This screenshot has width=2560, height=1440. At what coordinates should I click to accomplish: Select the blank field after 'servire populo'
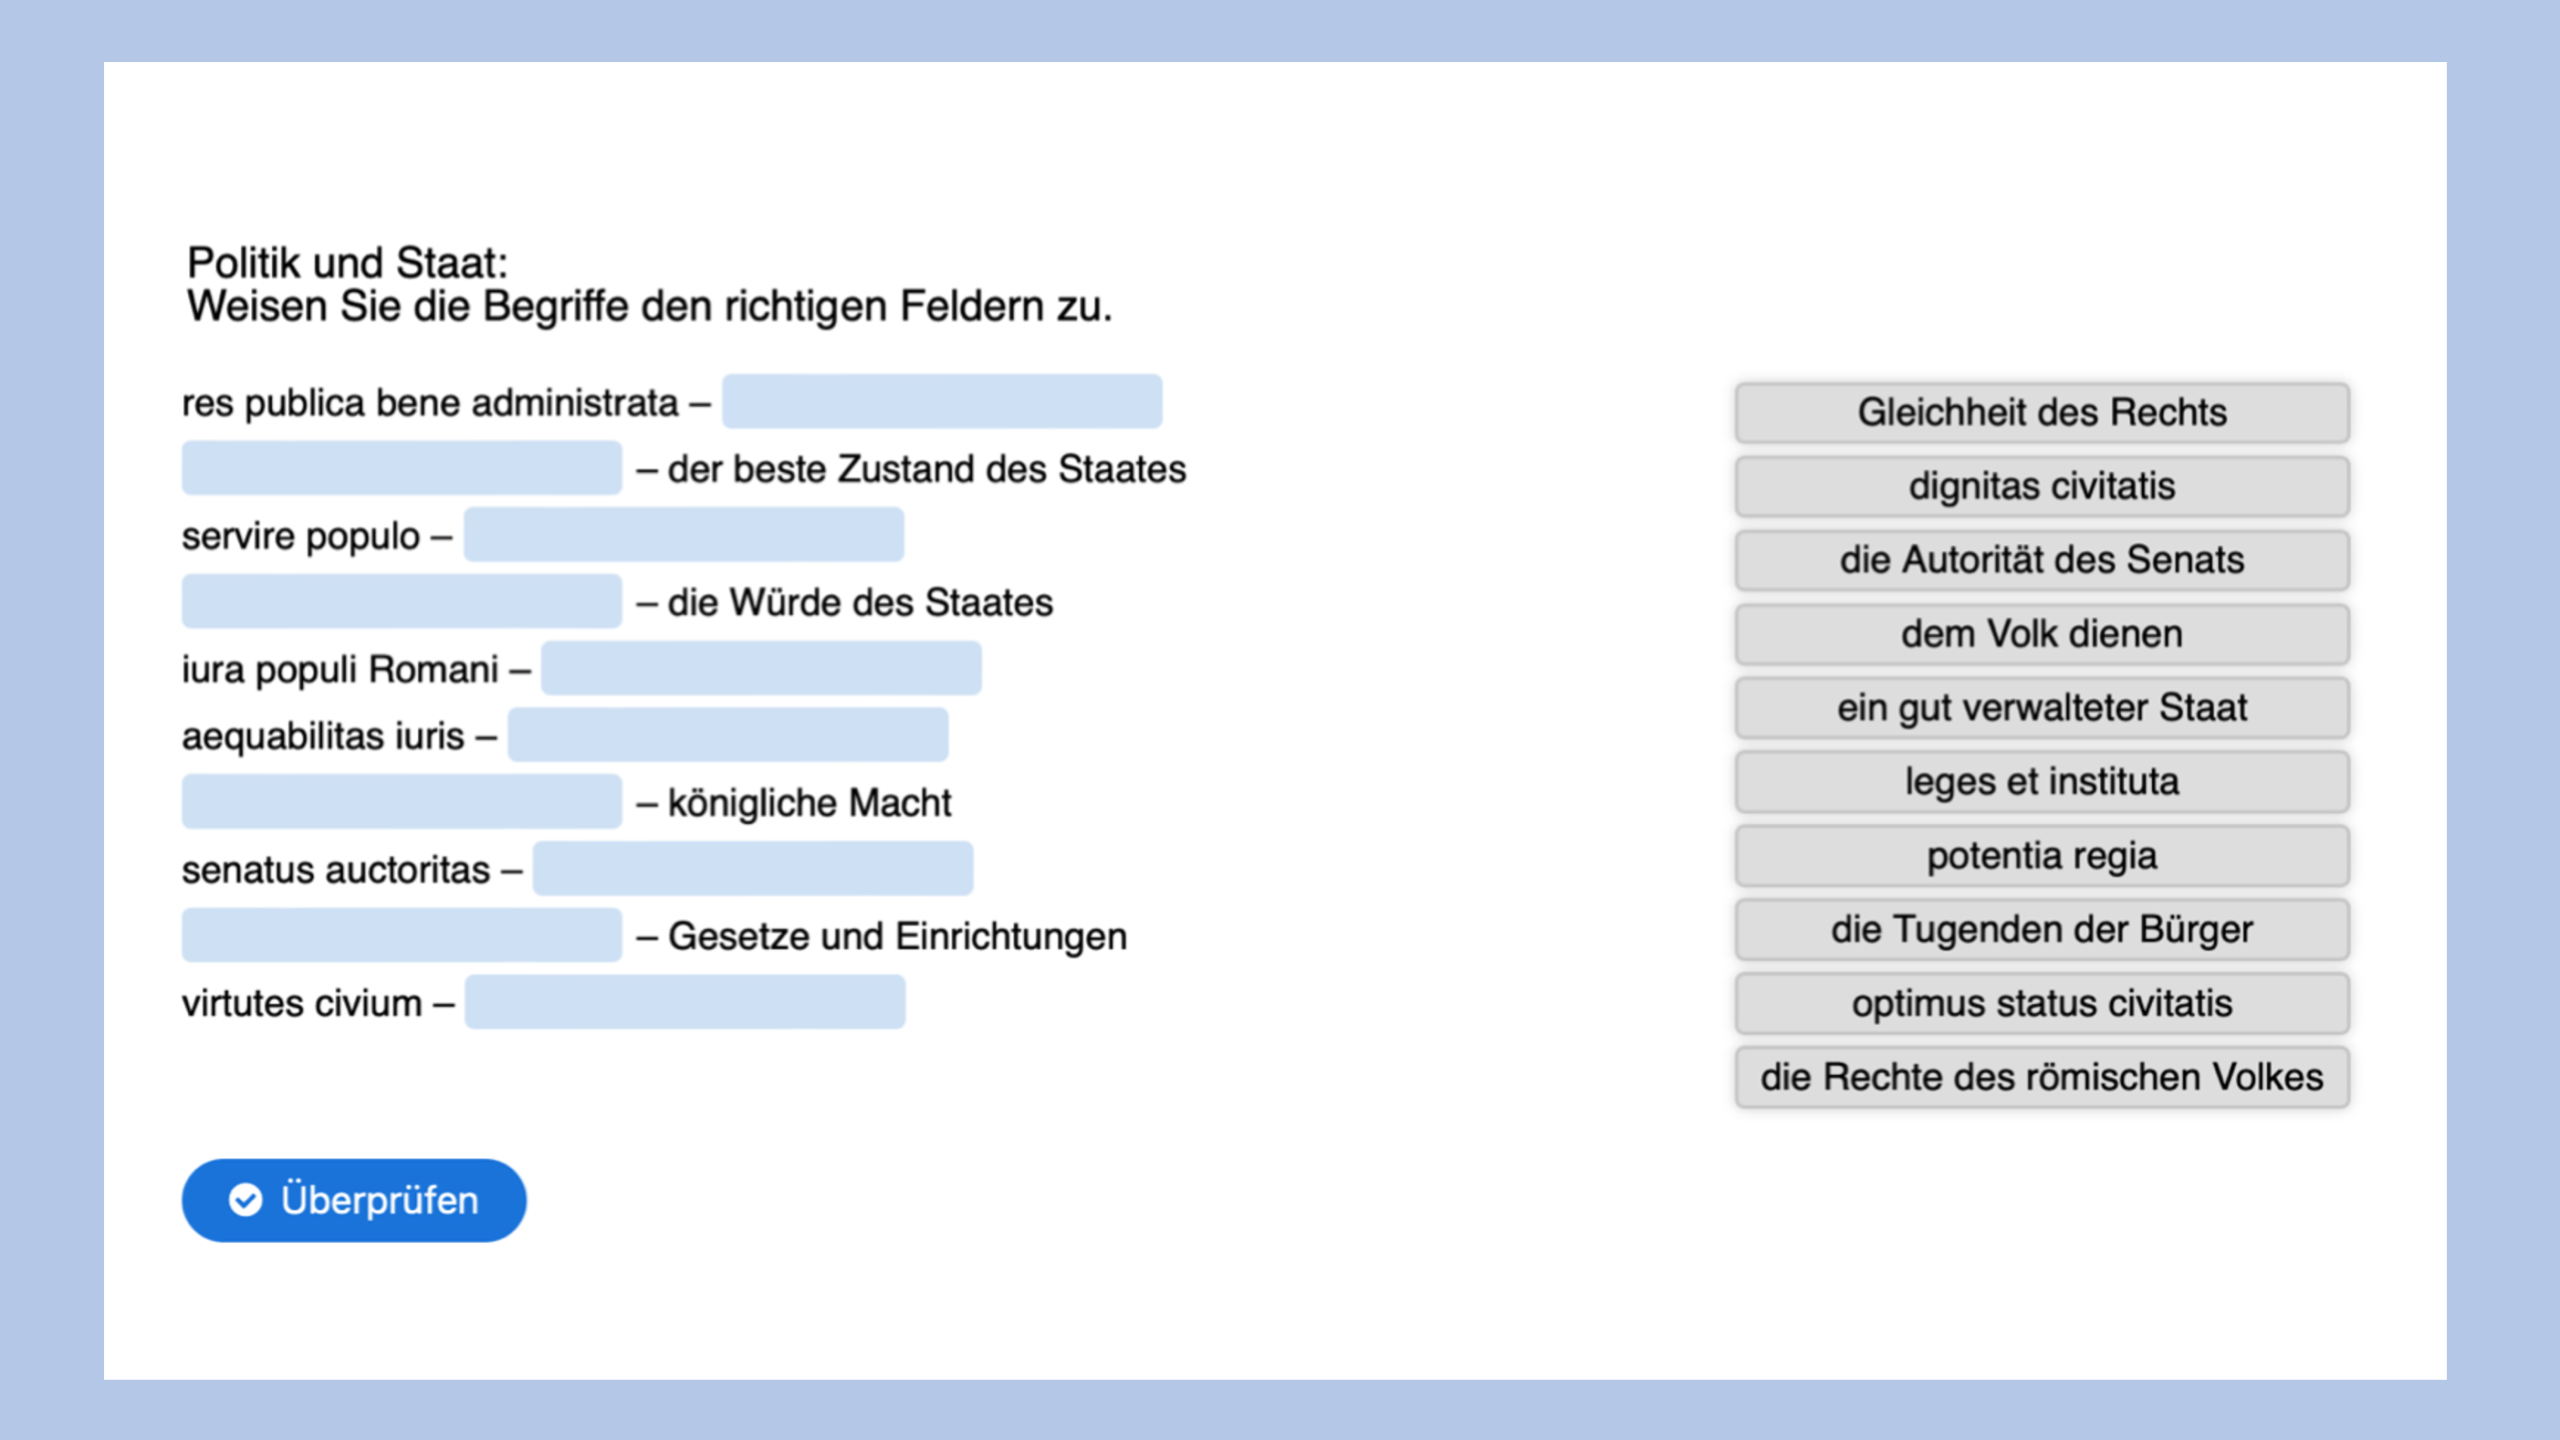pos(684,535)
